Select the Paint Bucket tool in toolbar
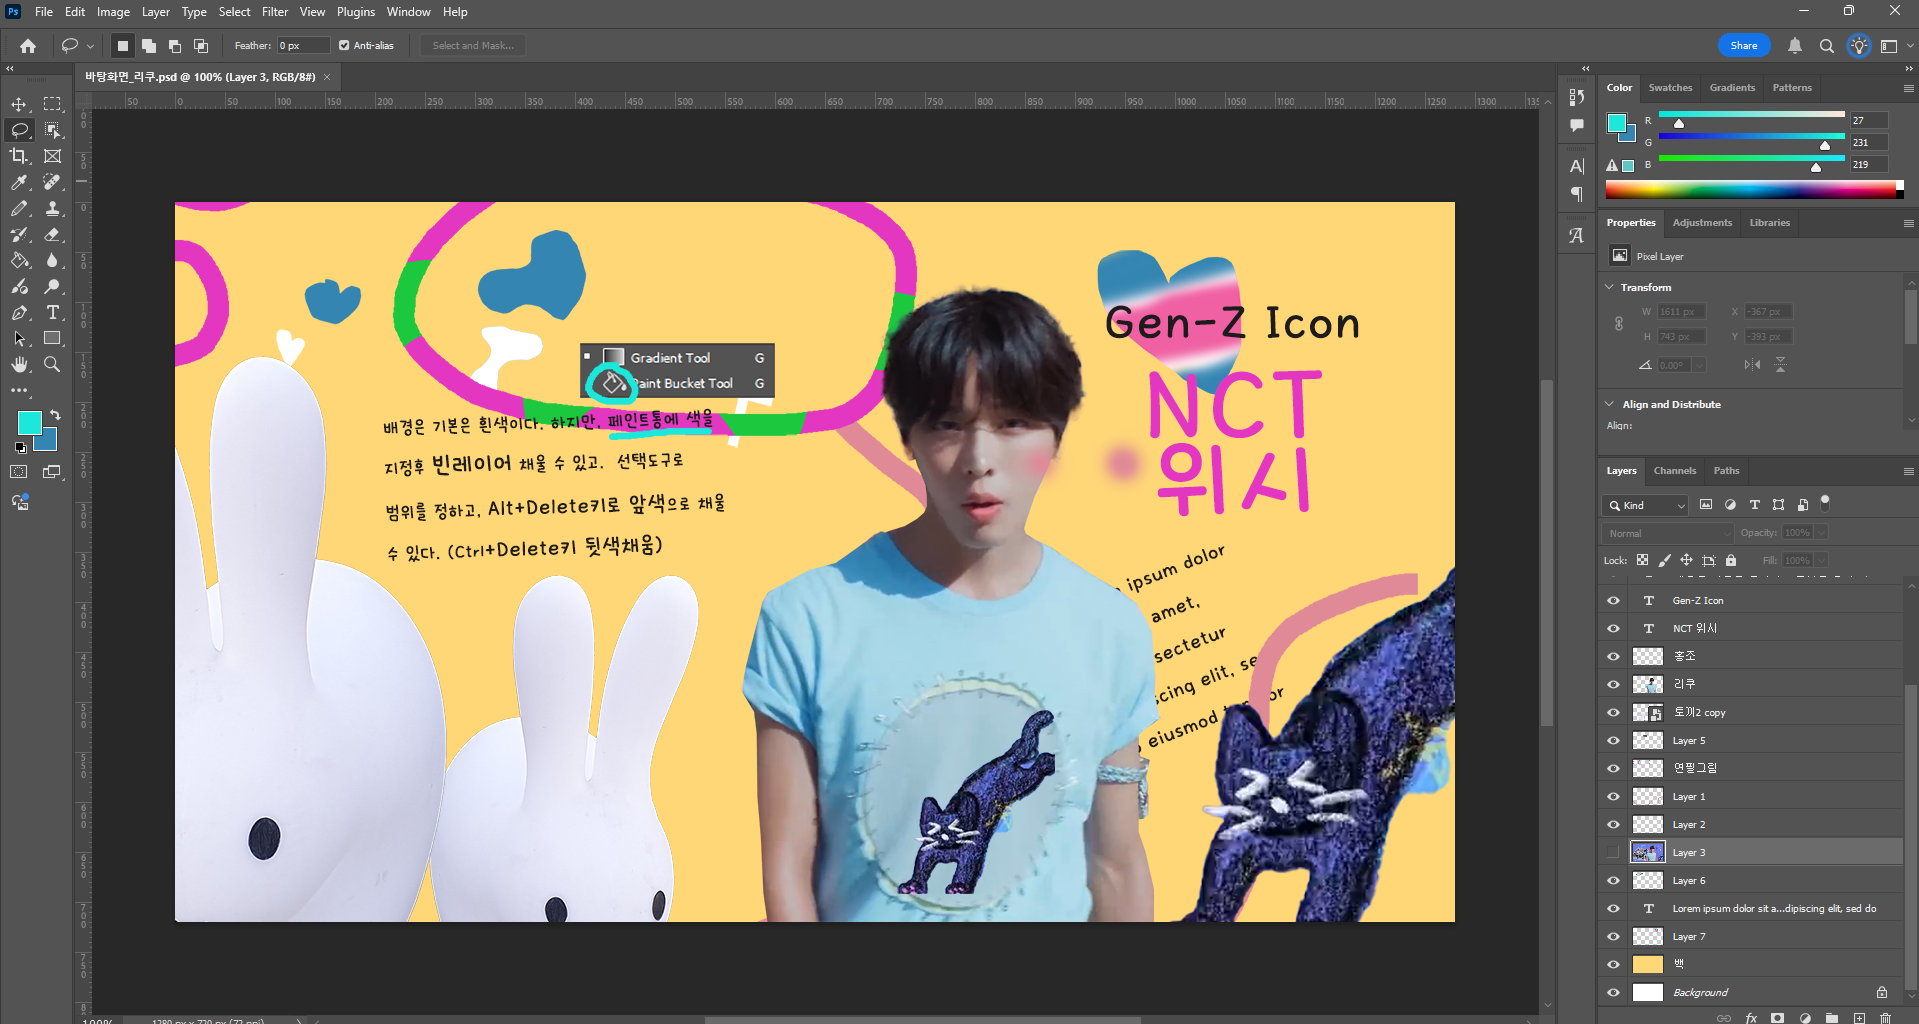Viewport: 1919px width, 1024px height. (x=19, y=260)
